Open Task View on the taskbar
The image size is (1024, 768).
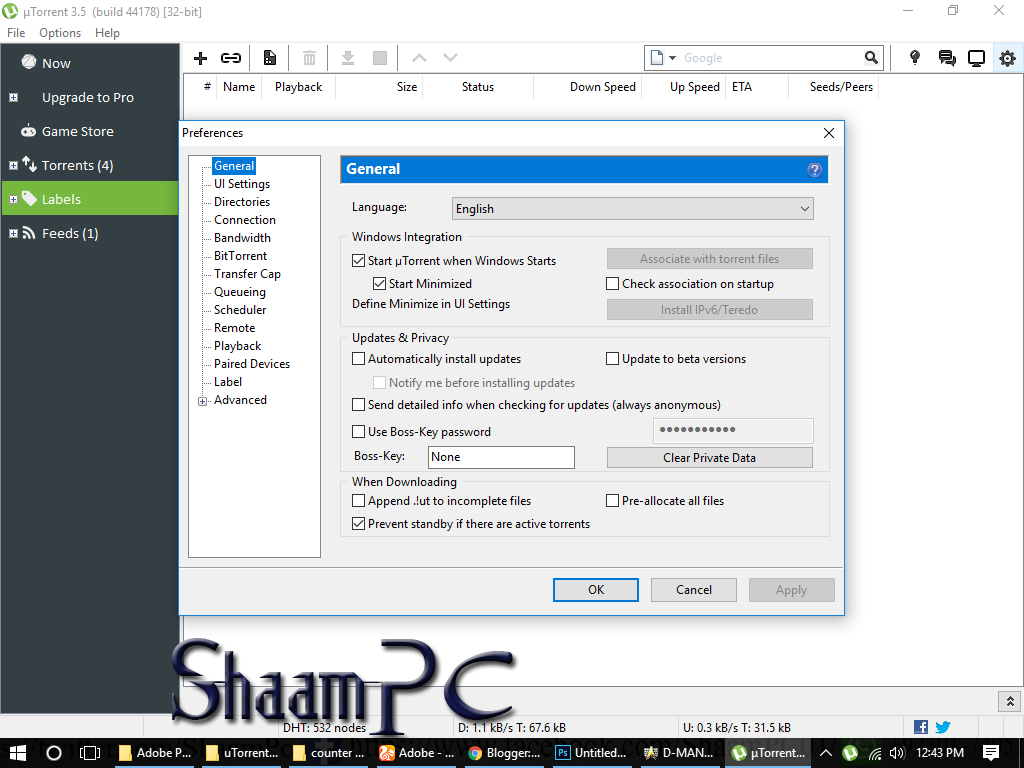[x=89, y=753]
